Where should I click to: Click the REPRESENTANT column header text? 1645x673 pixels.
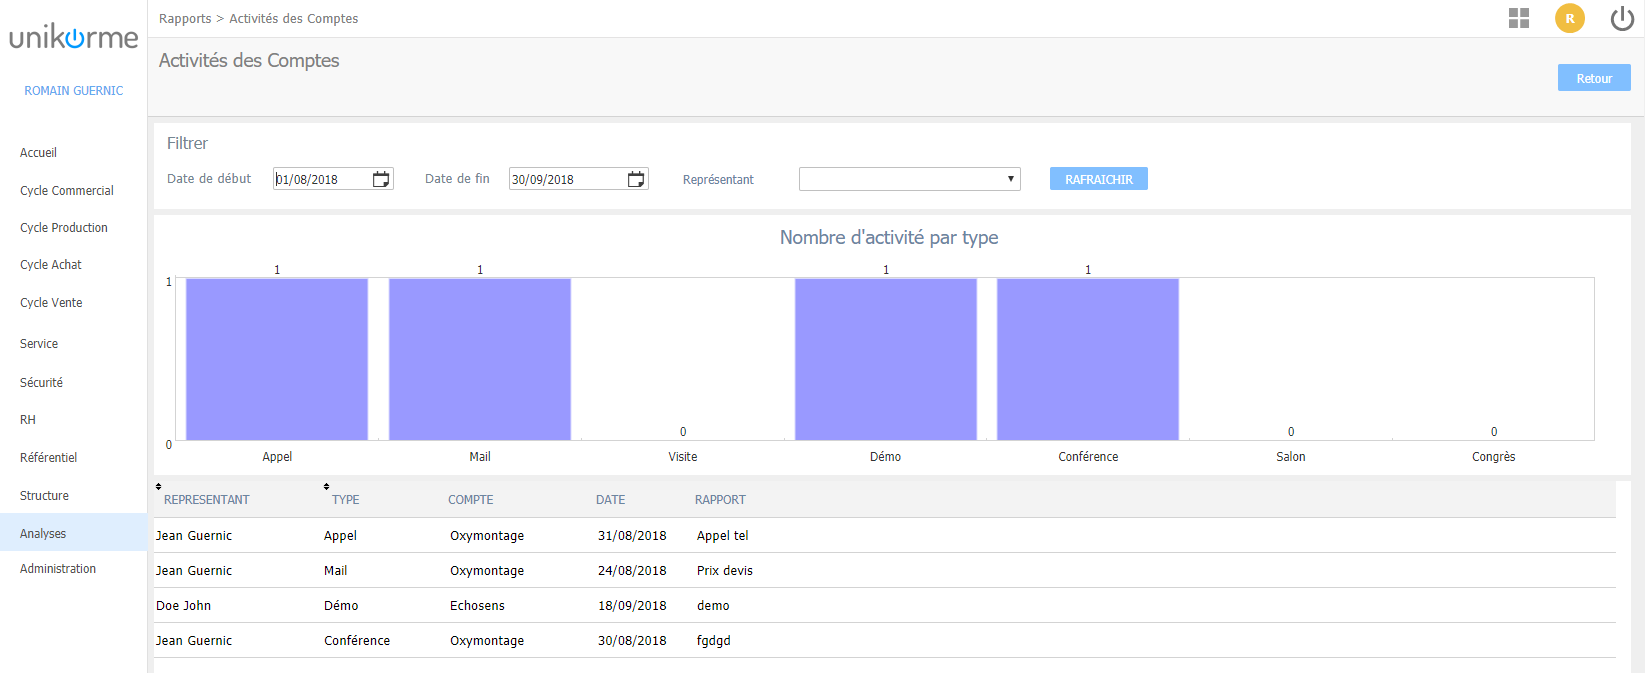point(207,500)
